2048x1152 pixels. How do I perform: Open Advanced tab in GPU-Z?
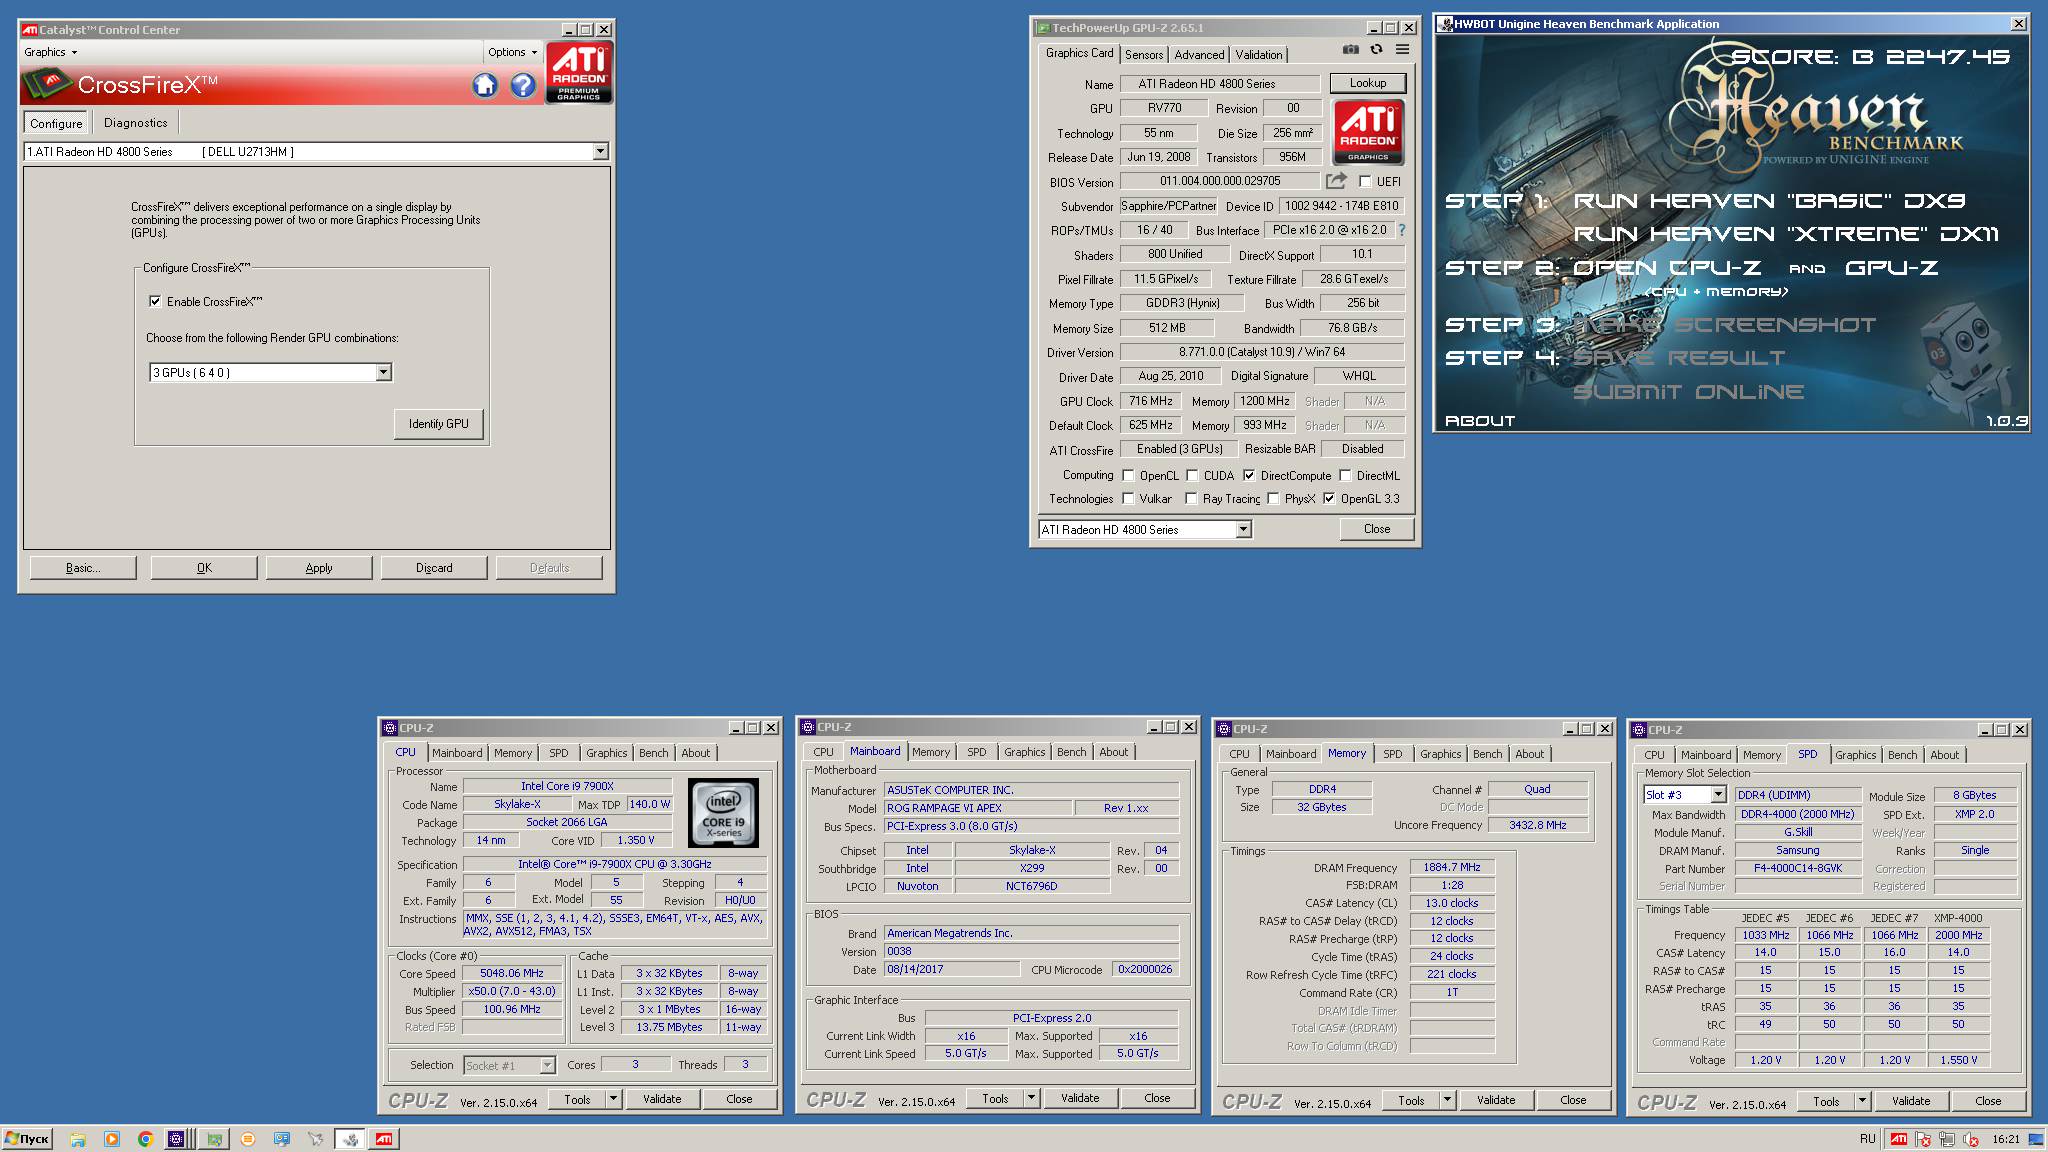pos(1199,55)
